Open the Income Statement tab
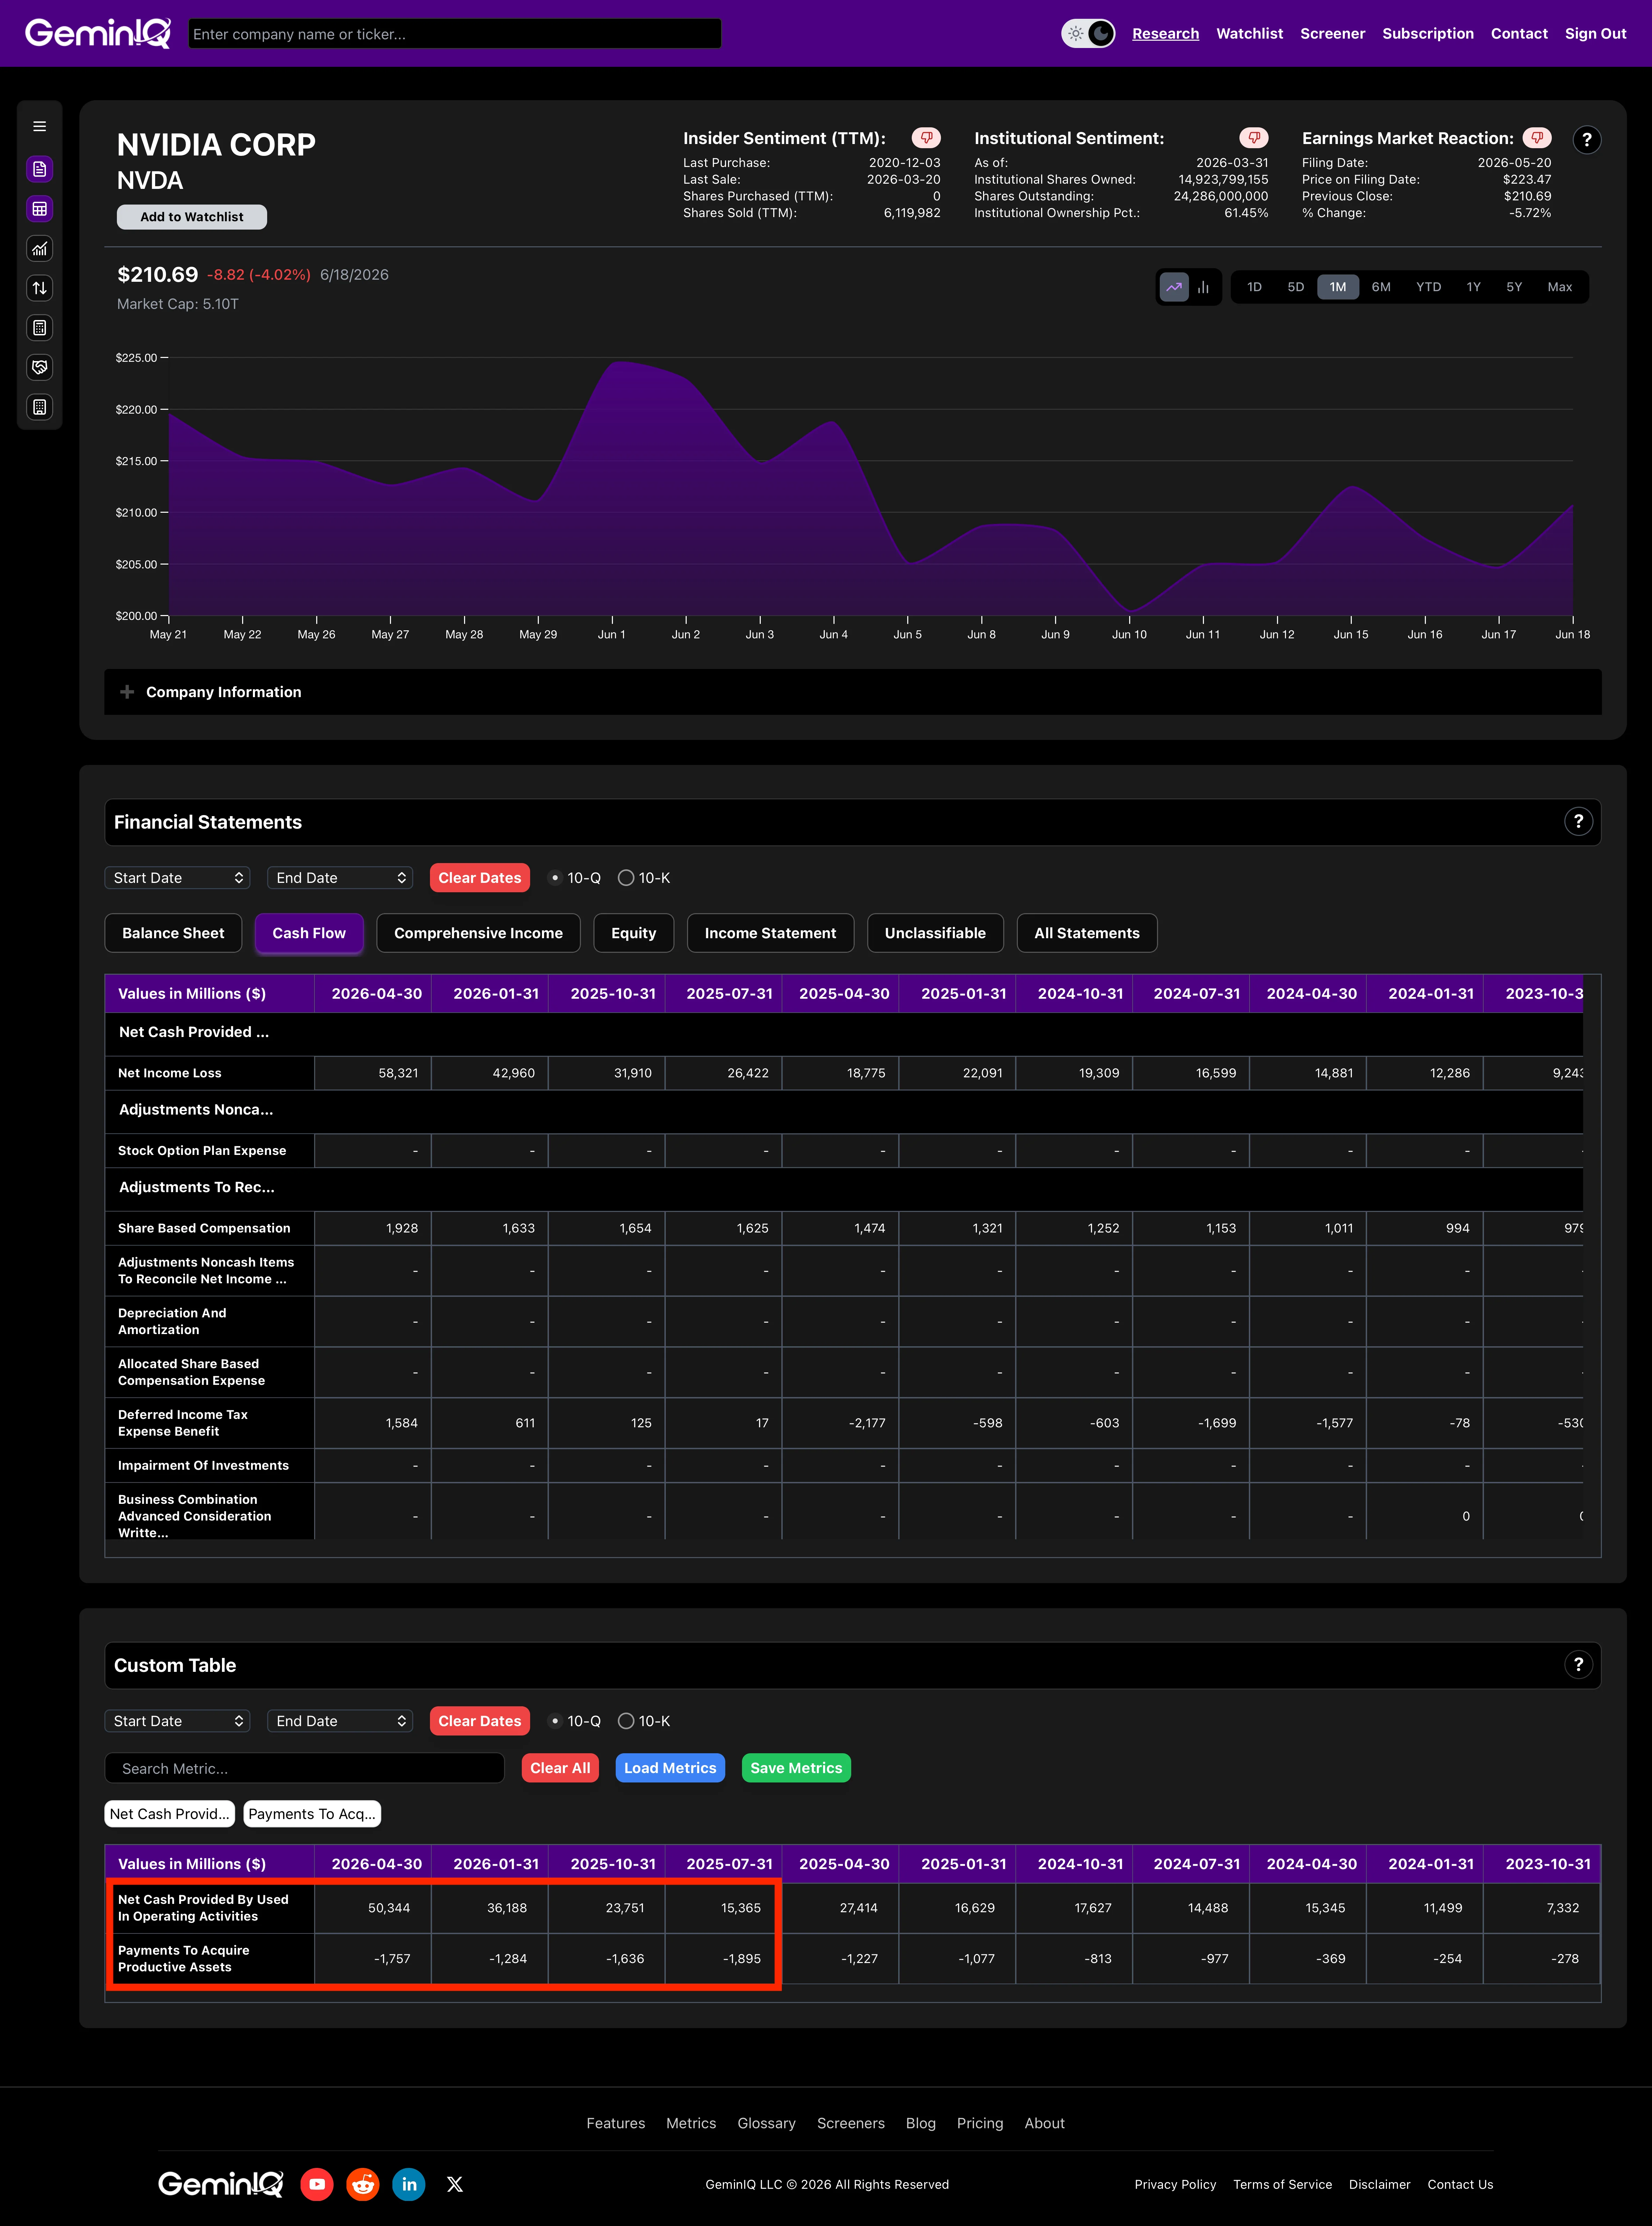Image resolution: width=1652 pixels, height=2226 pixels. coord(770,933)
